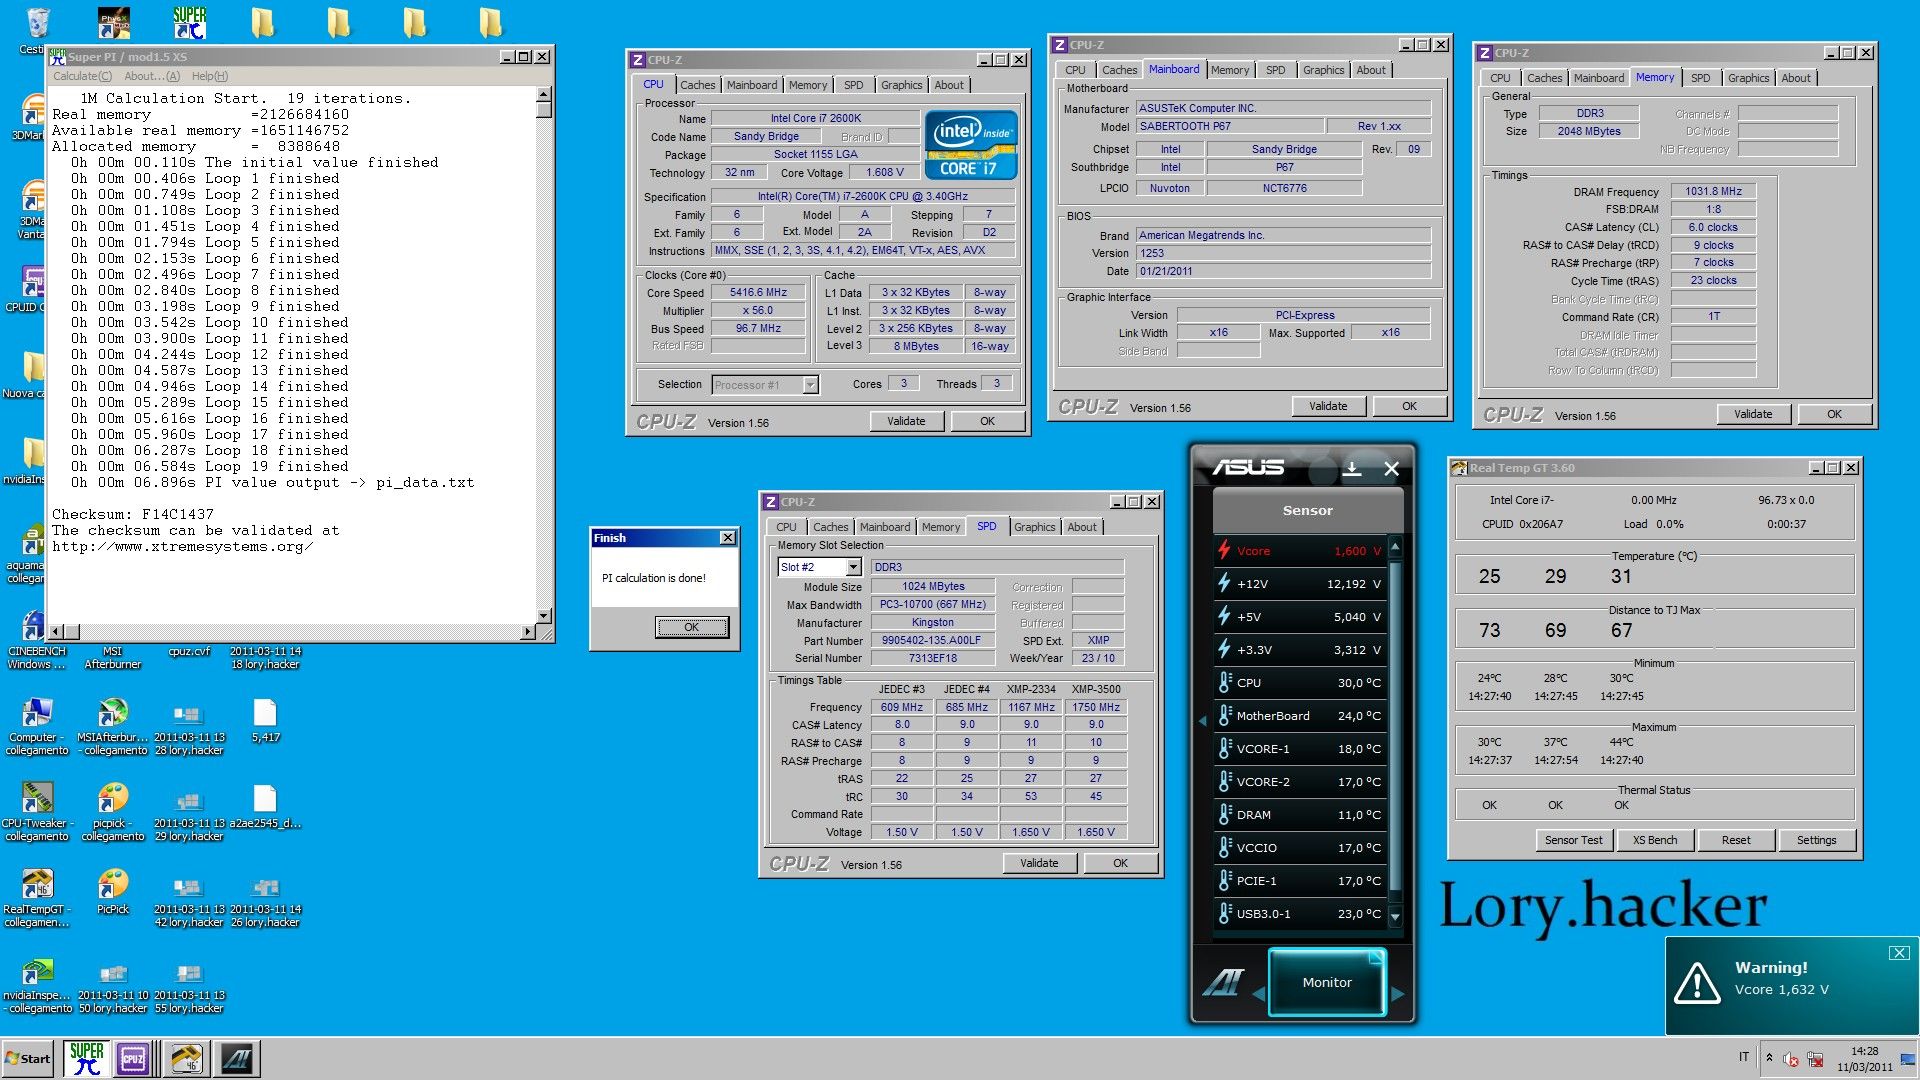The image size is (1920, 1080).
Task: Click Super PI vertical scrollbar up arrow
Action: [544, 95]
